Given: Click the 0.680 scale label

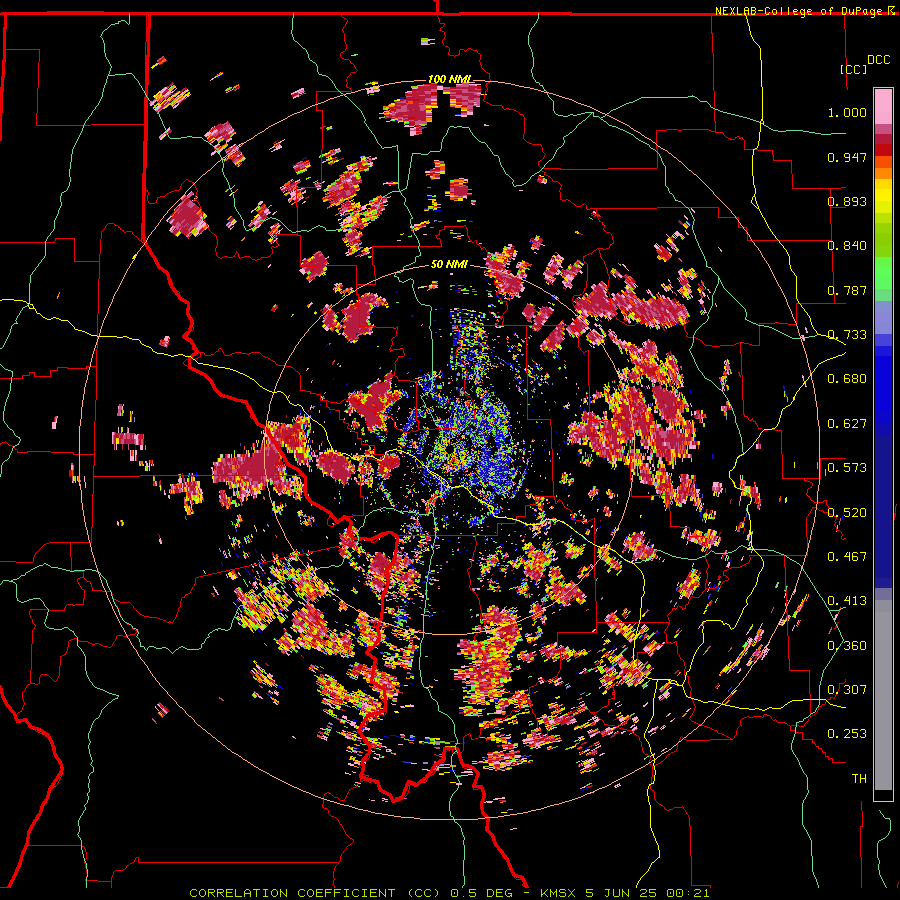Looking at the screenshot, I should click(847, 379).
